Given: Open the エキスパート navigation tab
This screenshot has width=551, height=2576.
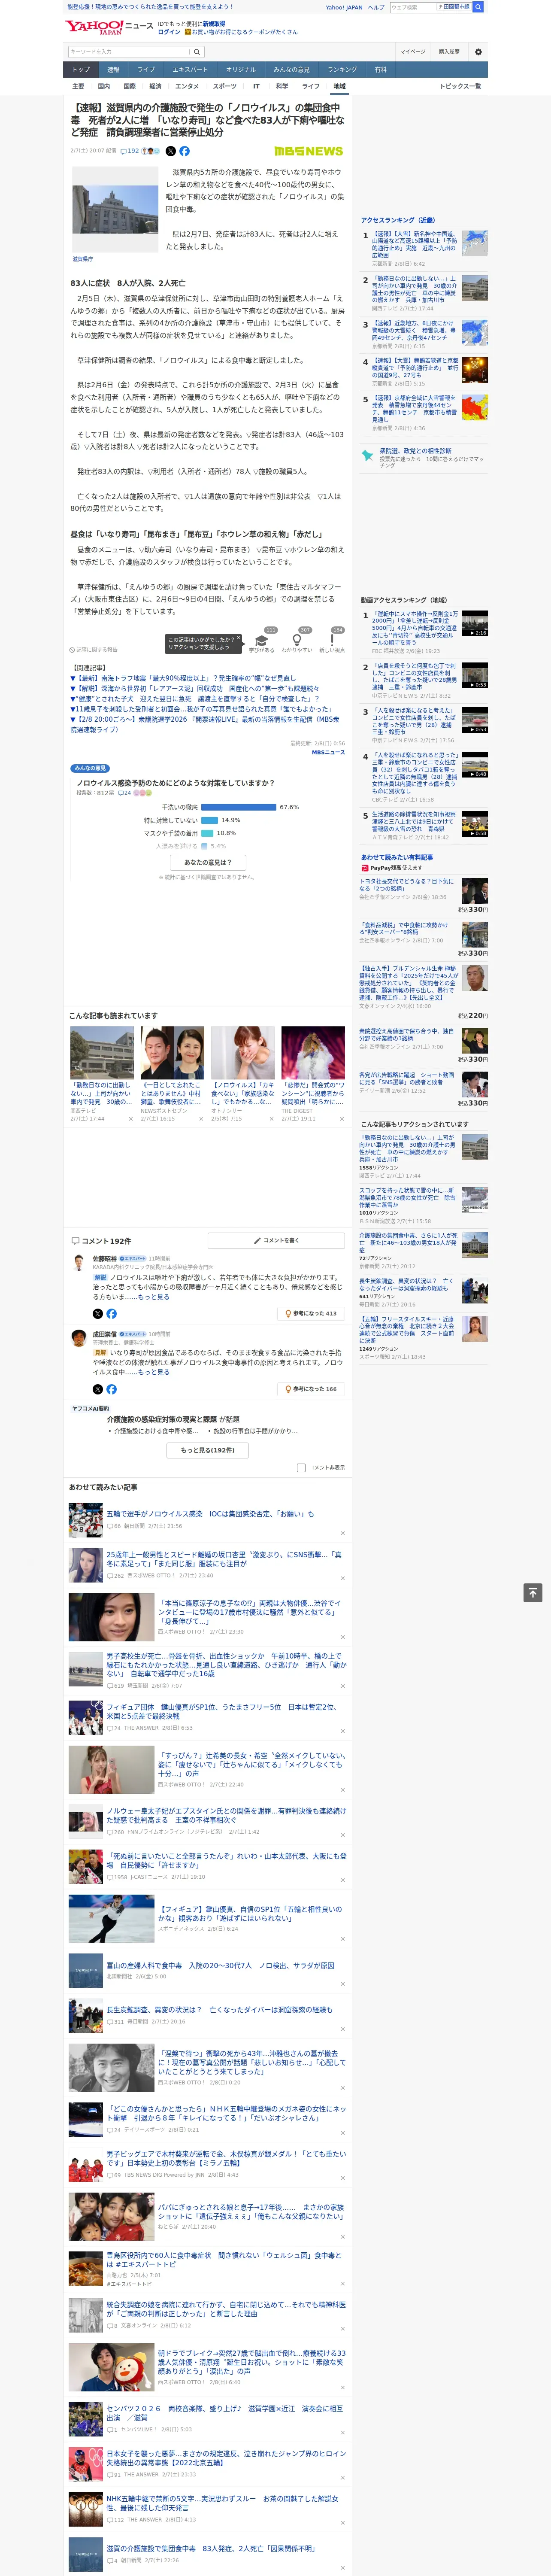Looking at the screenshot, I should coord(190,70).
